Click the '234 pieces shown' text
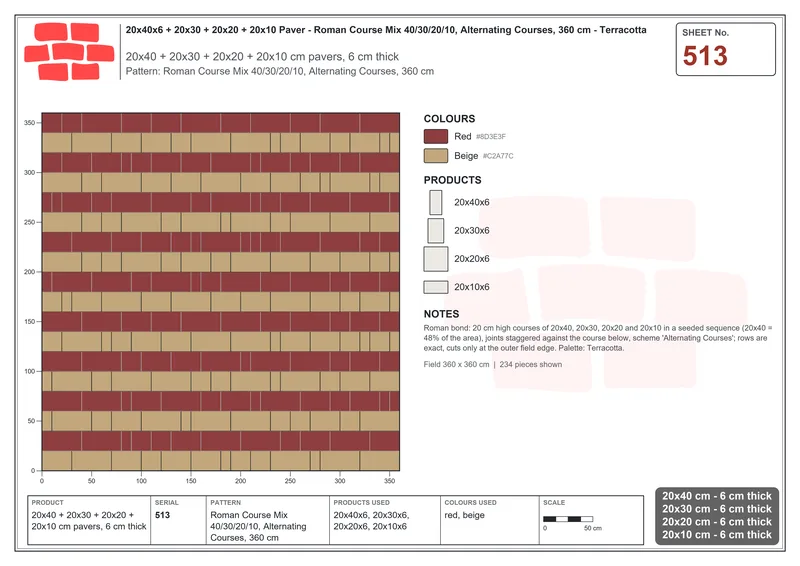Image resolution: width=800 pixels, height=566 pixels. pyautogui.click(x=531, y=364)
